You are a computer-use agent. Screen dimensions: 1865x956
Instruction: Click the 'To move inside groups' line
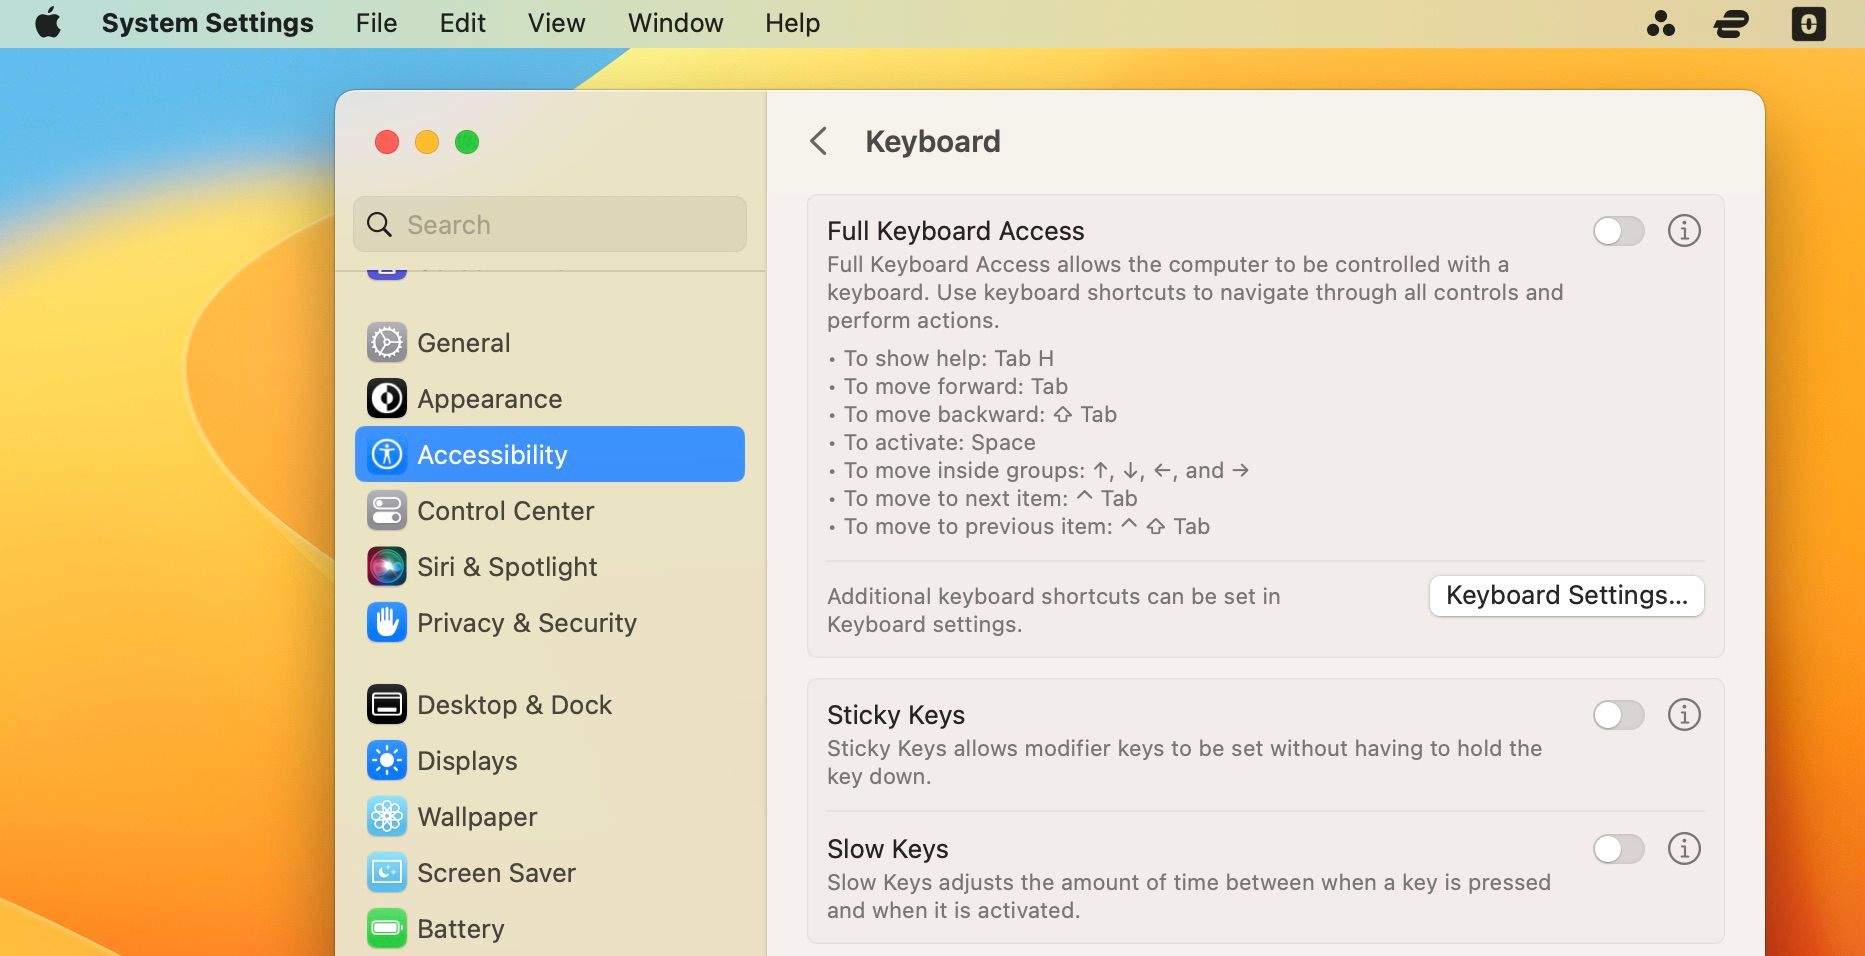pyautogui.click(x=1039, y=470)
